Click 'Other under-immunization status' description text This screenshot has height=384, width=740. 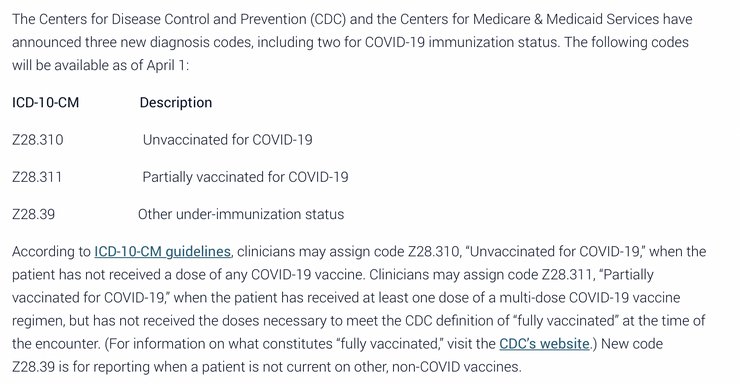241,214
